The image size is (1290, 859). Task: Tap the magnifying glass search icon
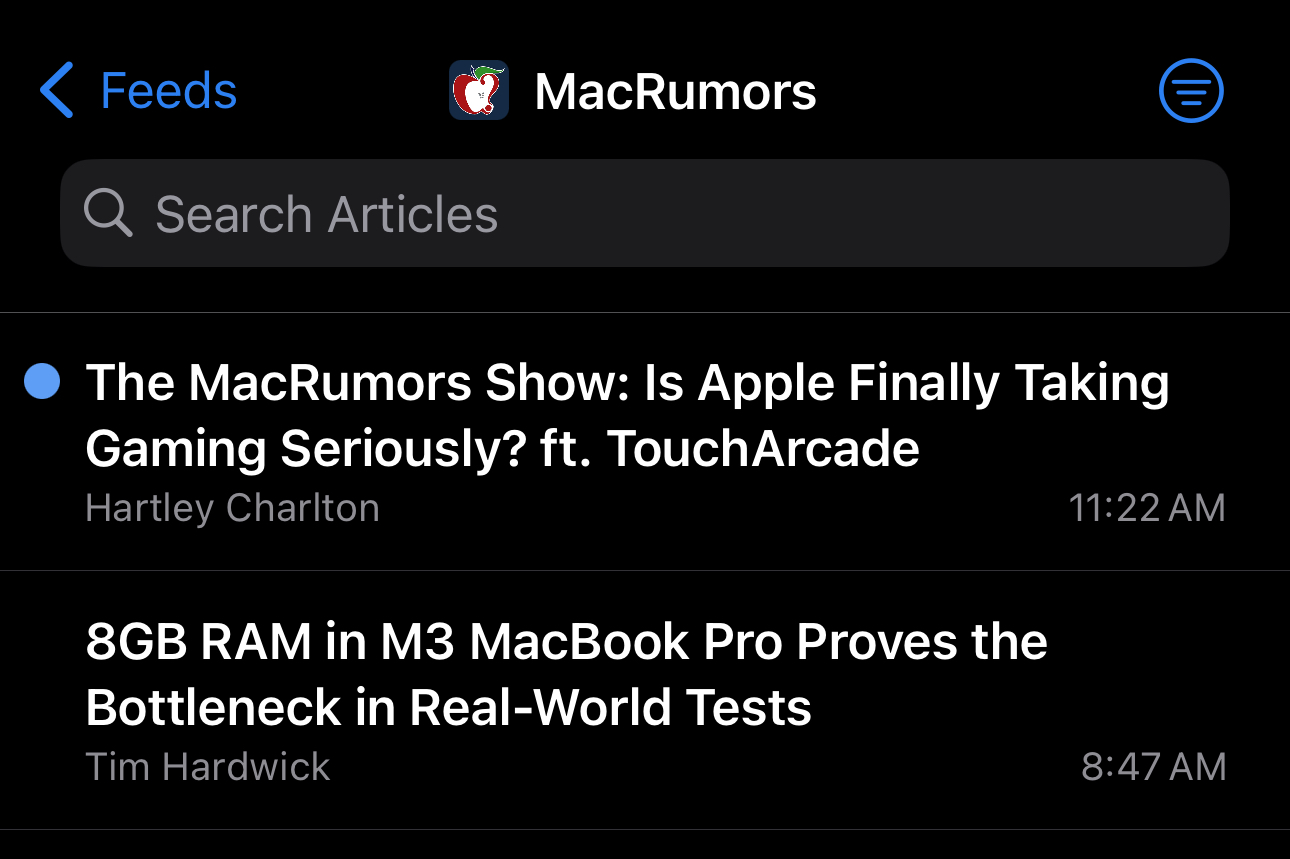pos(108,213)
